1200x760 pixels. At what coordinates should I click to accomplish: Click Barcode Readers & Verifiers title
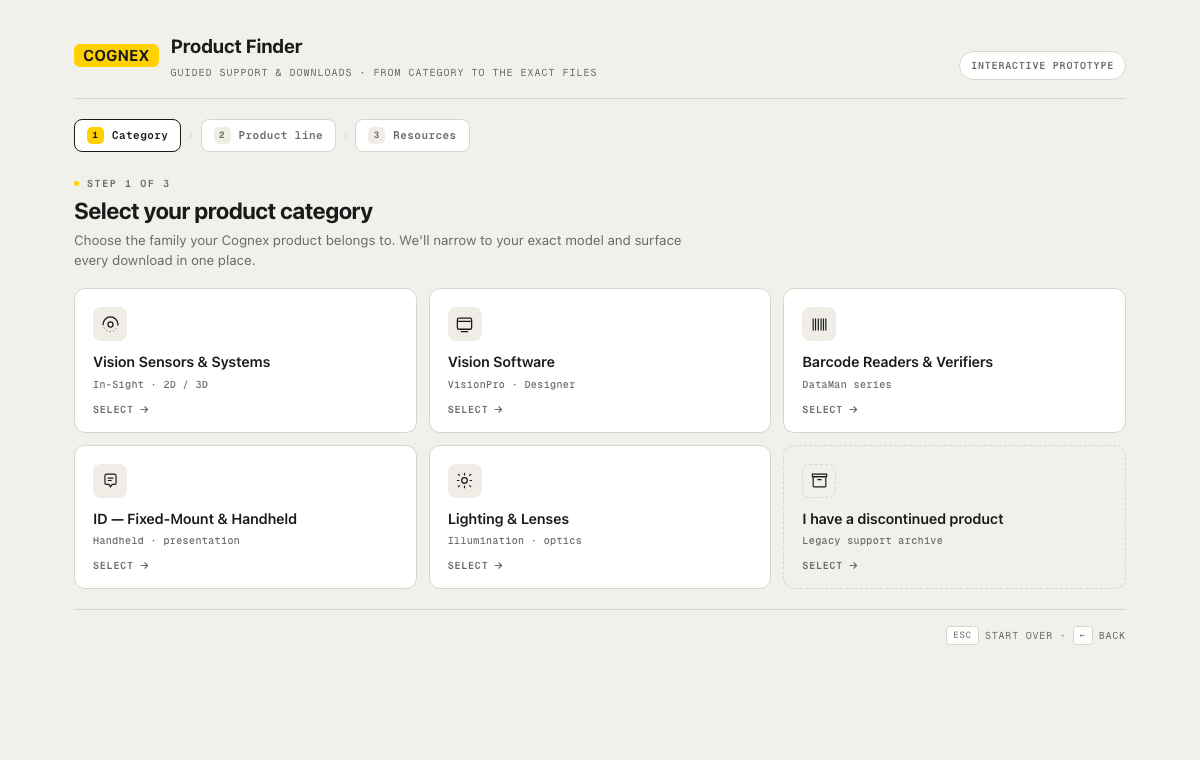click(897, 362)
